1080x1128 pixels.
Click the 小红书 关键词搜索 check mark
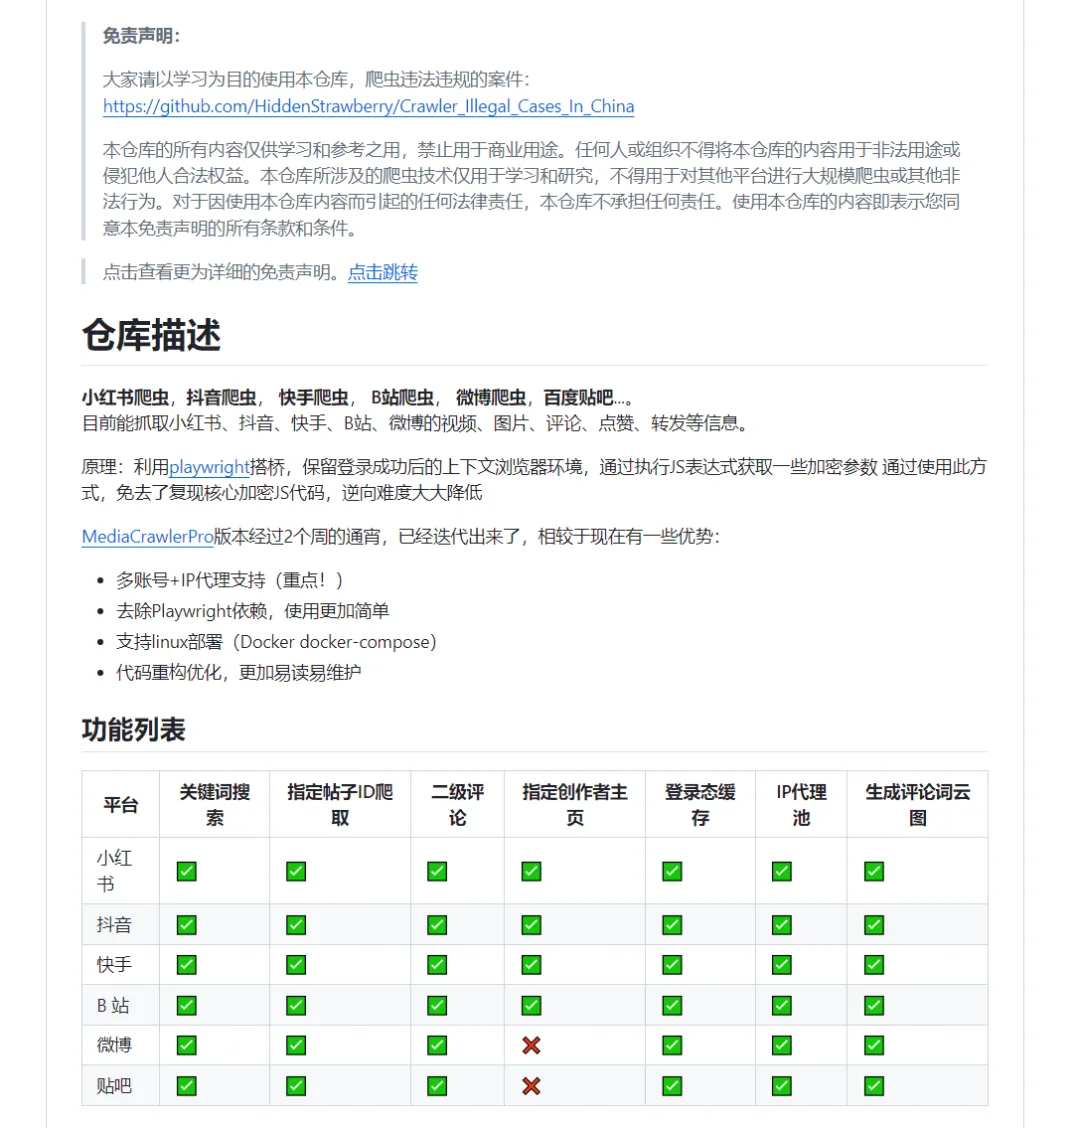click(x=186, y=871)
